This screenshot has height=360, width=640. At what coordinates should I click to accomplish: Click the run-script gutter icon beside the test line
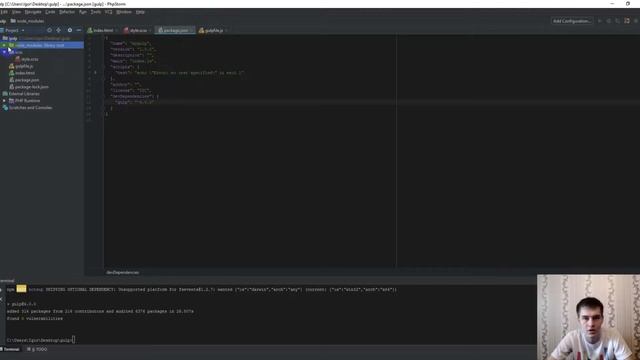(96, 73)
